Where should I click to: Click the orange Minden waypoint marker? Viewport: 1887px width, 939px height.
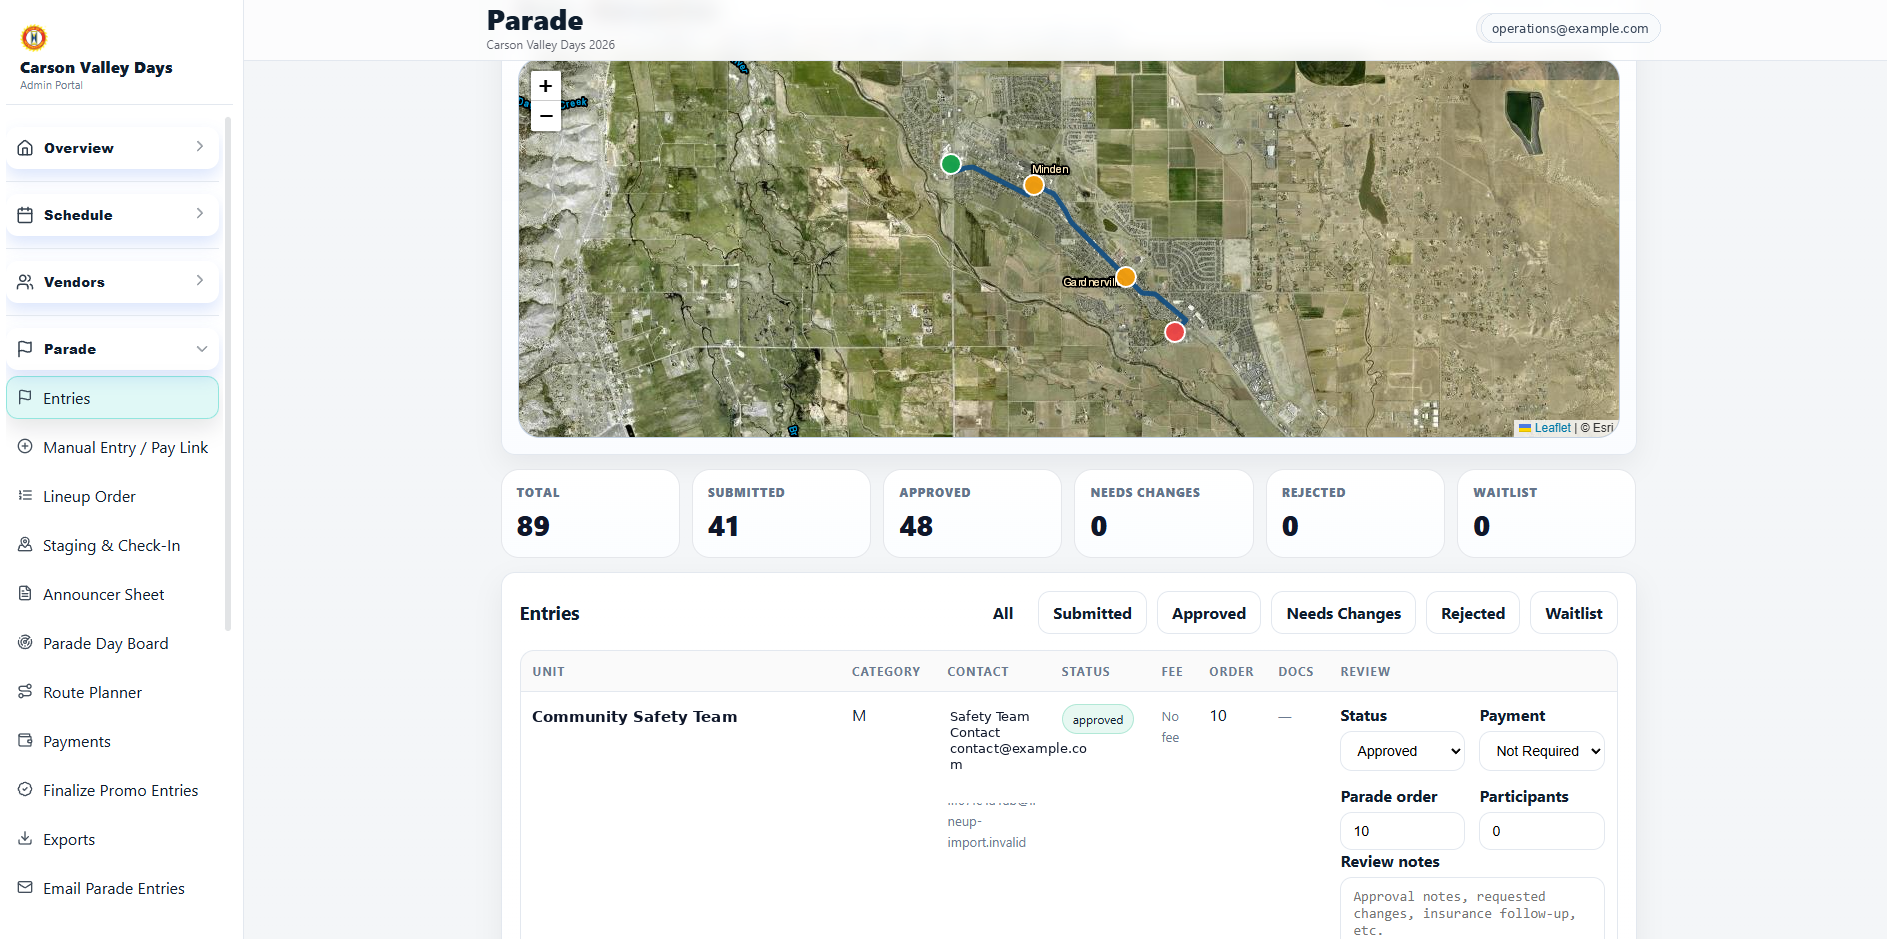coord(1034,185)
